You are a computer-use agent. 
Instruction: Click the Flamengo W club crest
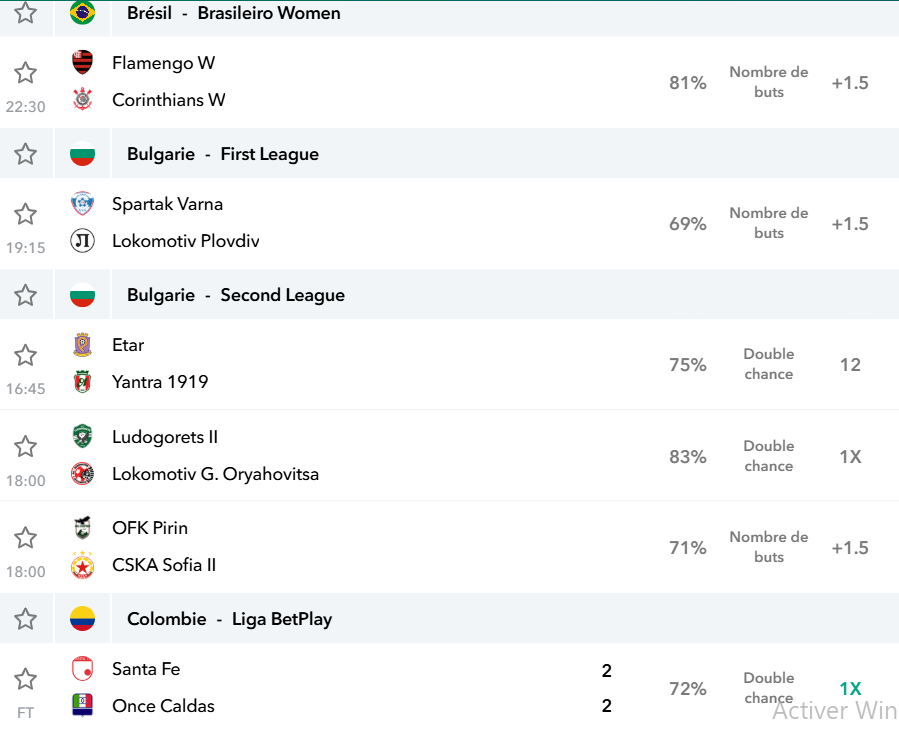click(83, 62)
